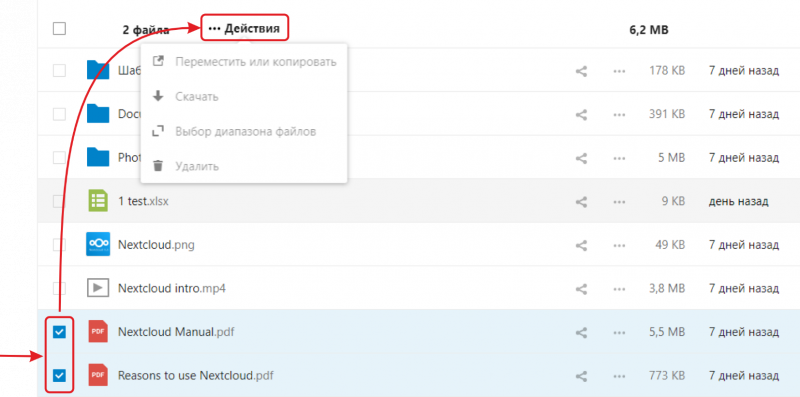
Task: Click the PDF icon of Nextcloud Manual
Action: 97,332
